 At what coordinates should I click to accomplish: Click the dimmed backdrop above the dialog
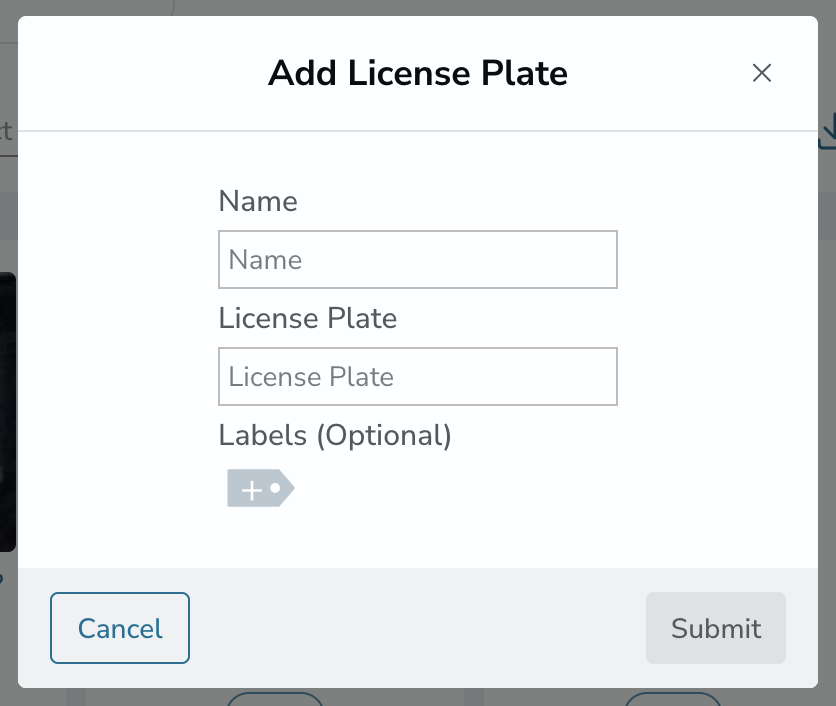tap(418, 7)
